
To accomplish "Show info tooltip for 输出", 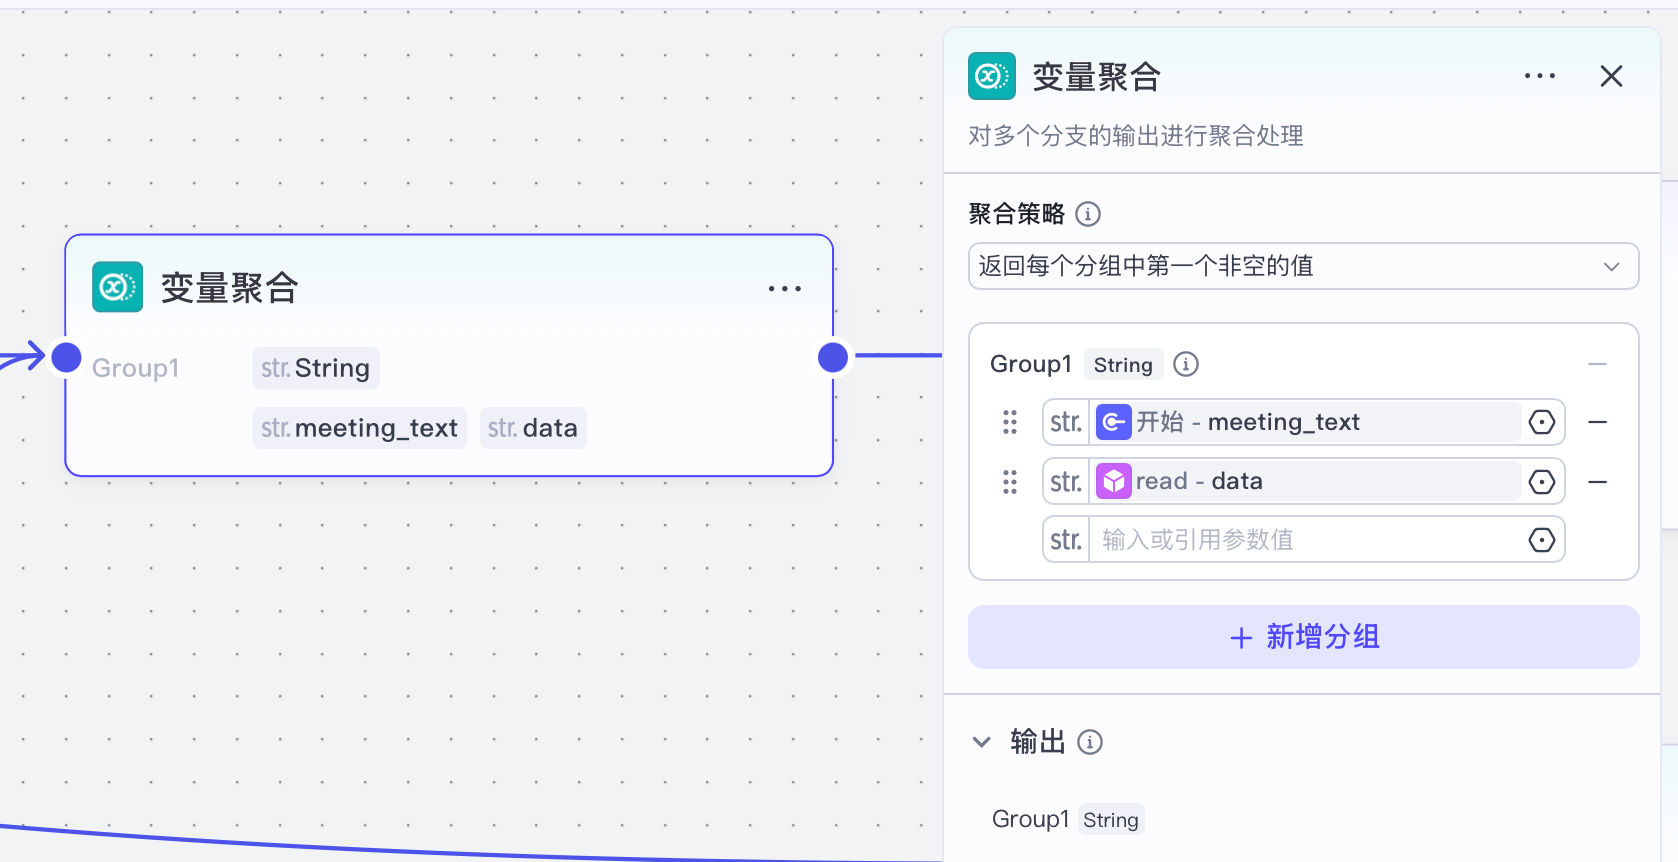I will 1090,742.
